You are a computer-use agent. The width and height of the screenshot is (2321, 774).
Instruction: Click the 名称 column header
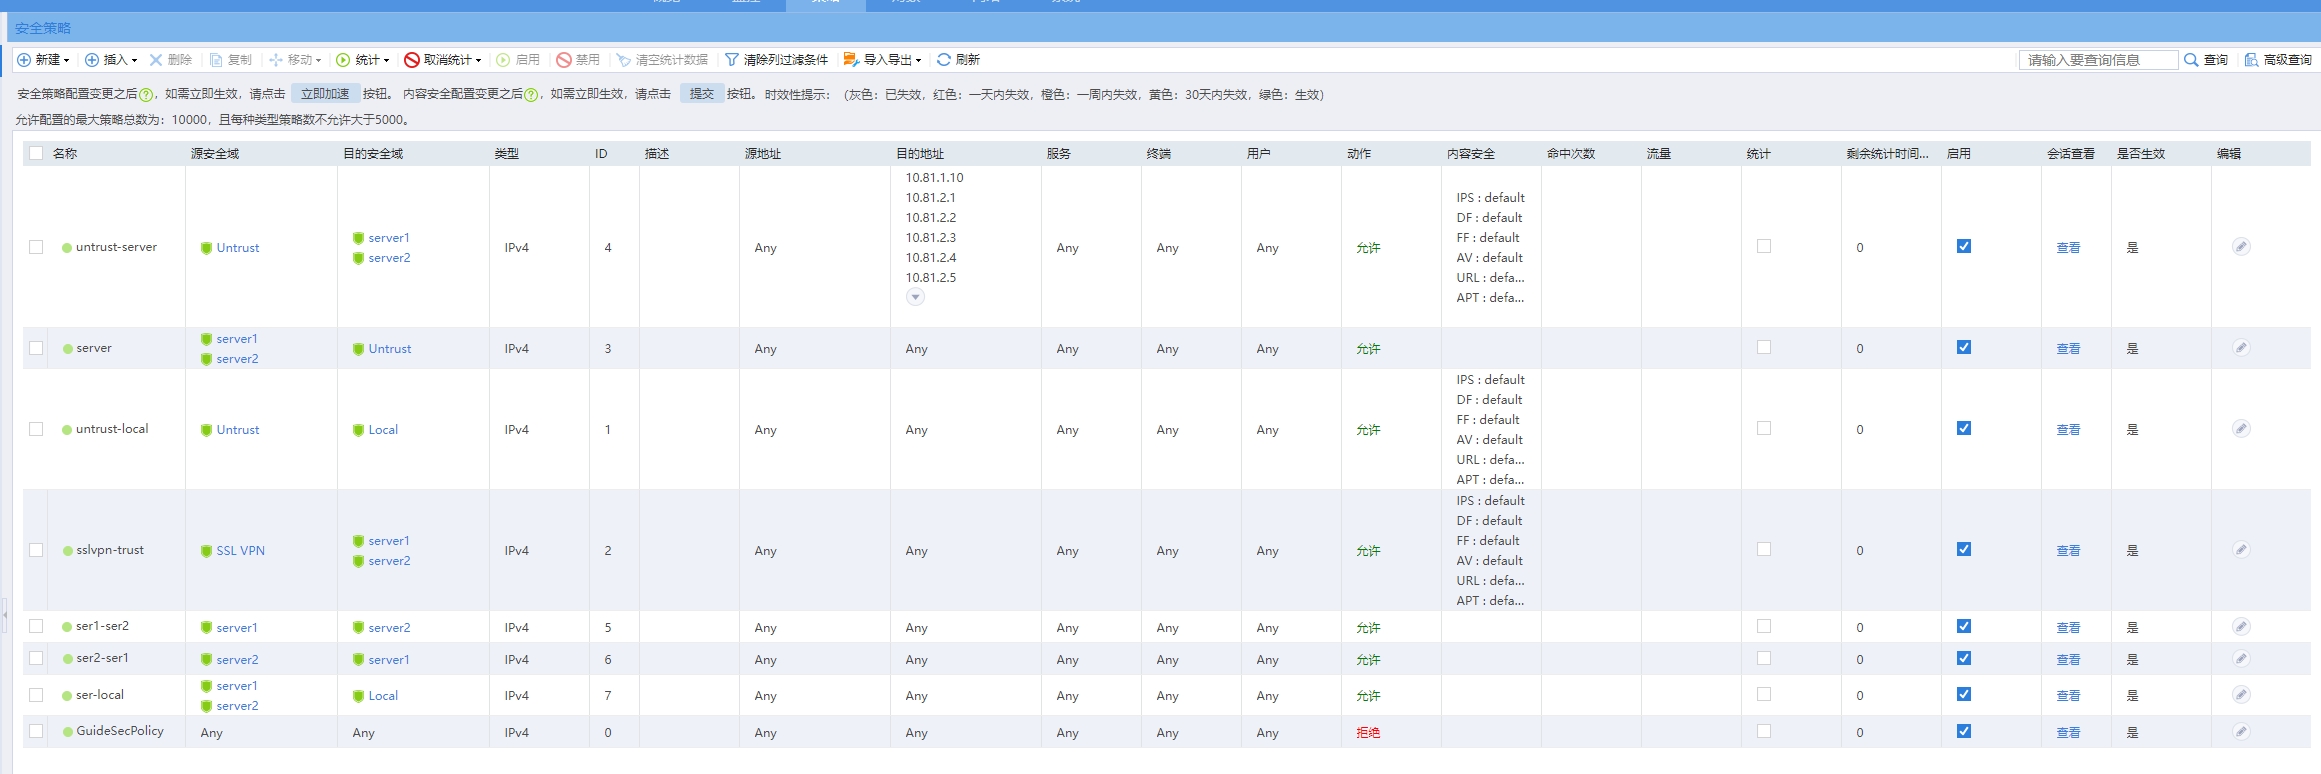[x=65, y=154]
